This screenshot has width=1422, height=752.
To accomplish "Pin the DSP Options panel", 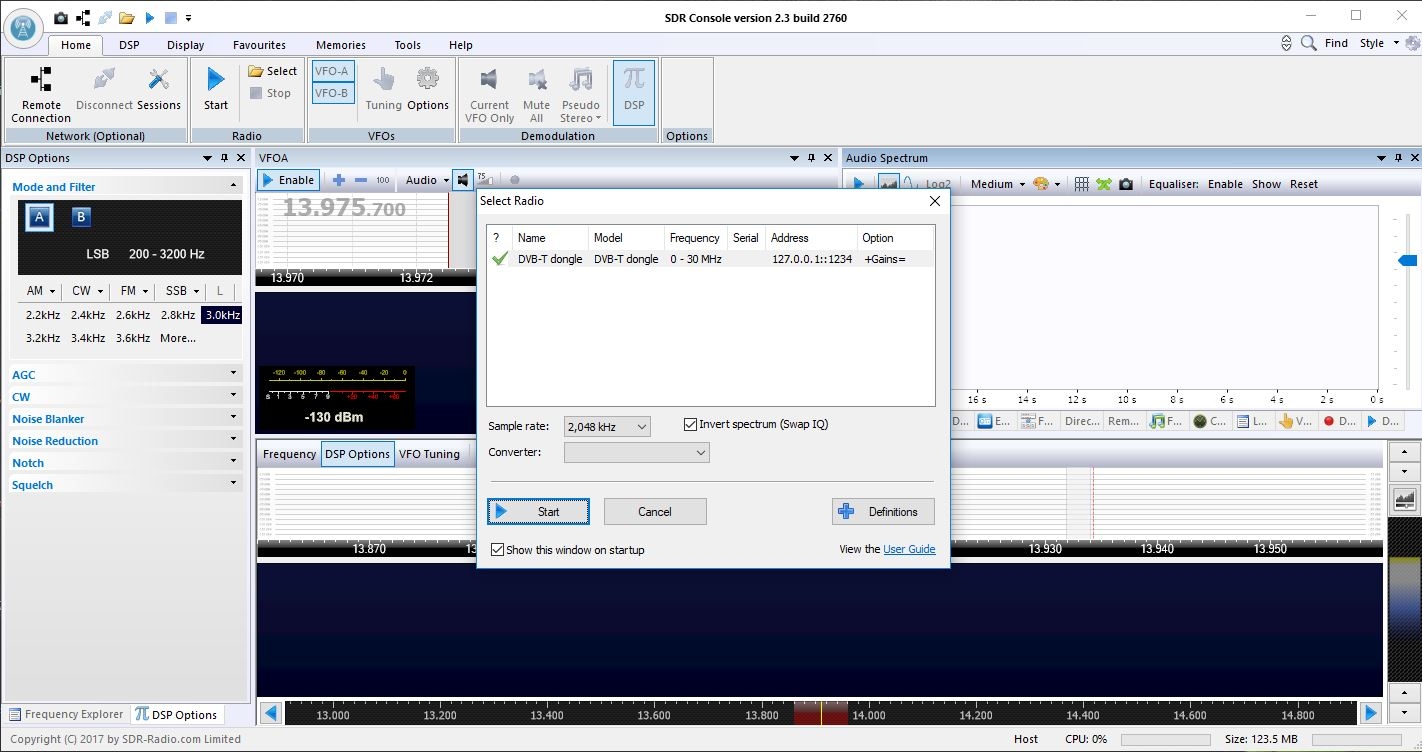I will coord(225,158).
